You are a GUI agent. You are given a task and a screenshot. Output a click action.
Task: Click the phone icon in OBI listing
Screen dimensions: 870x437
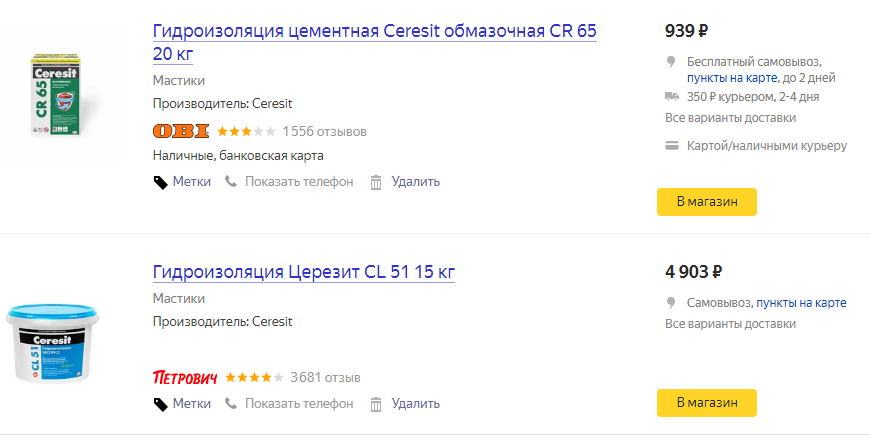pos(231,181)
